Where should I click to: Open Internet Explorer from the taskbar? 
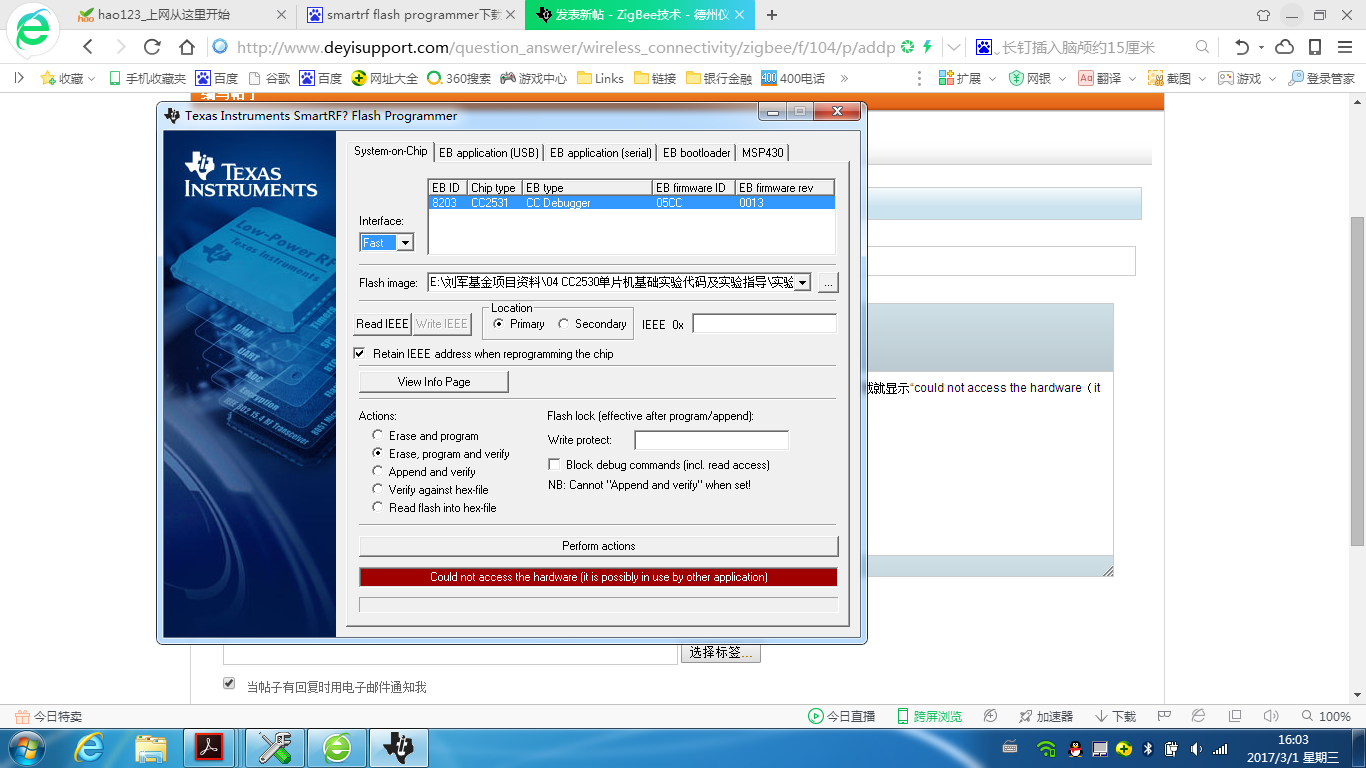click(90, 747)
